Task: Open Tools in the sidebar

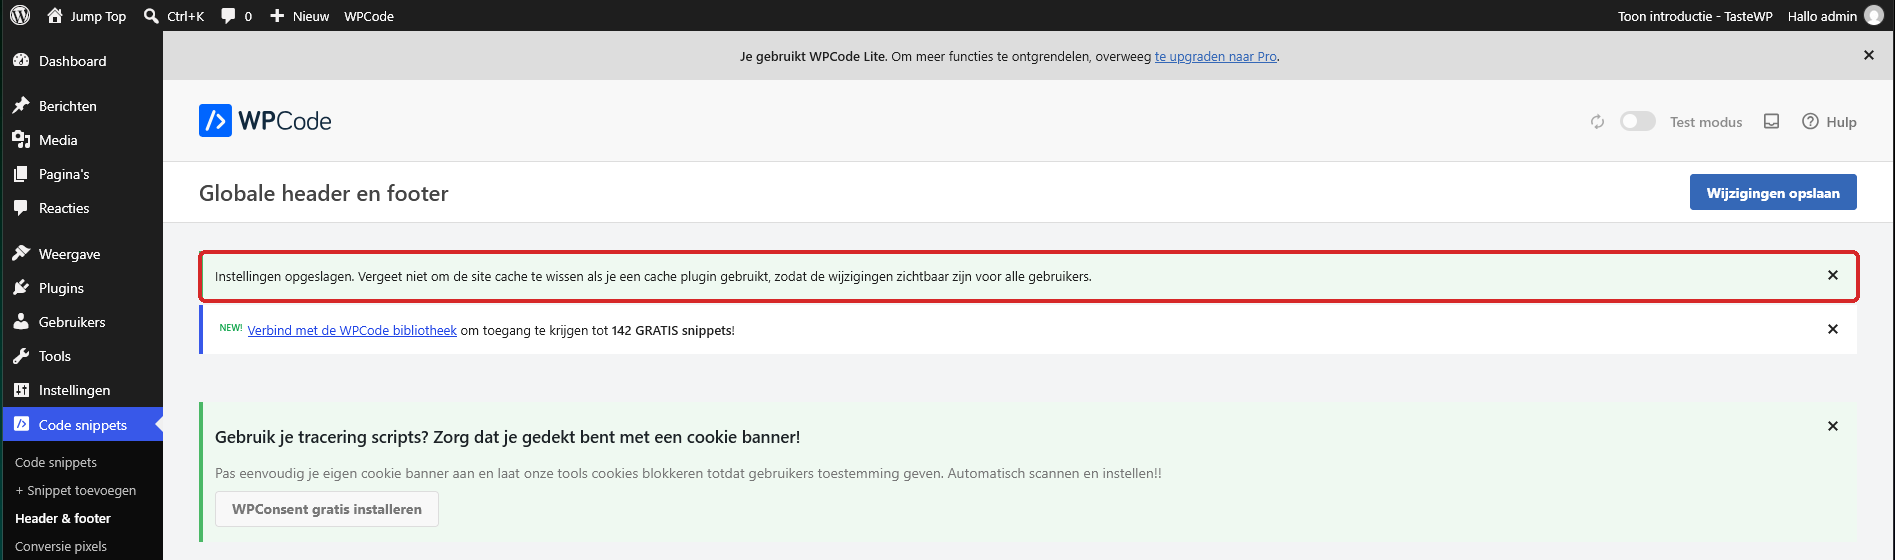Action: (x=81, y=356)
